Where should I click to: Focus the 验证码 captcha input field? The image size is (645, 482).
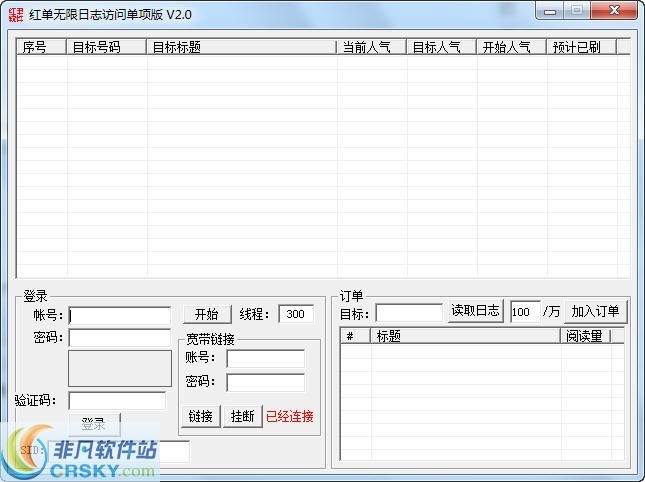117,401
